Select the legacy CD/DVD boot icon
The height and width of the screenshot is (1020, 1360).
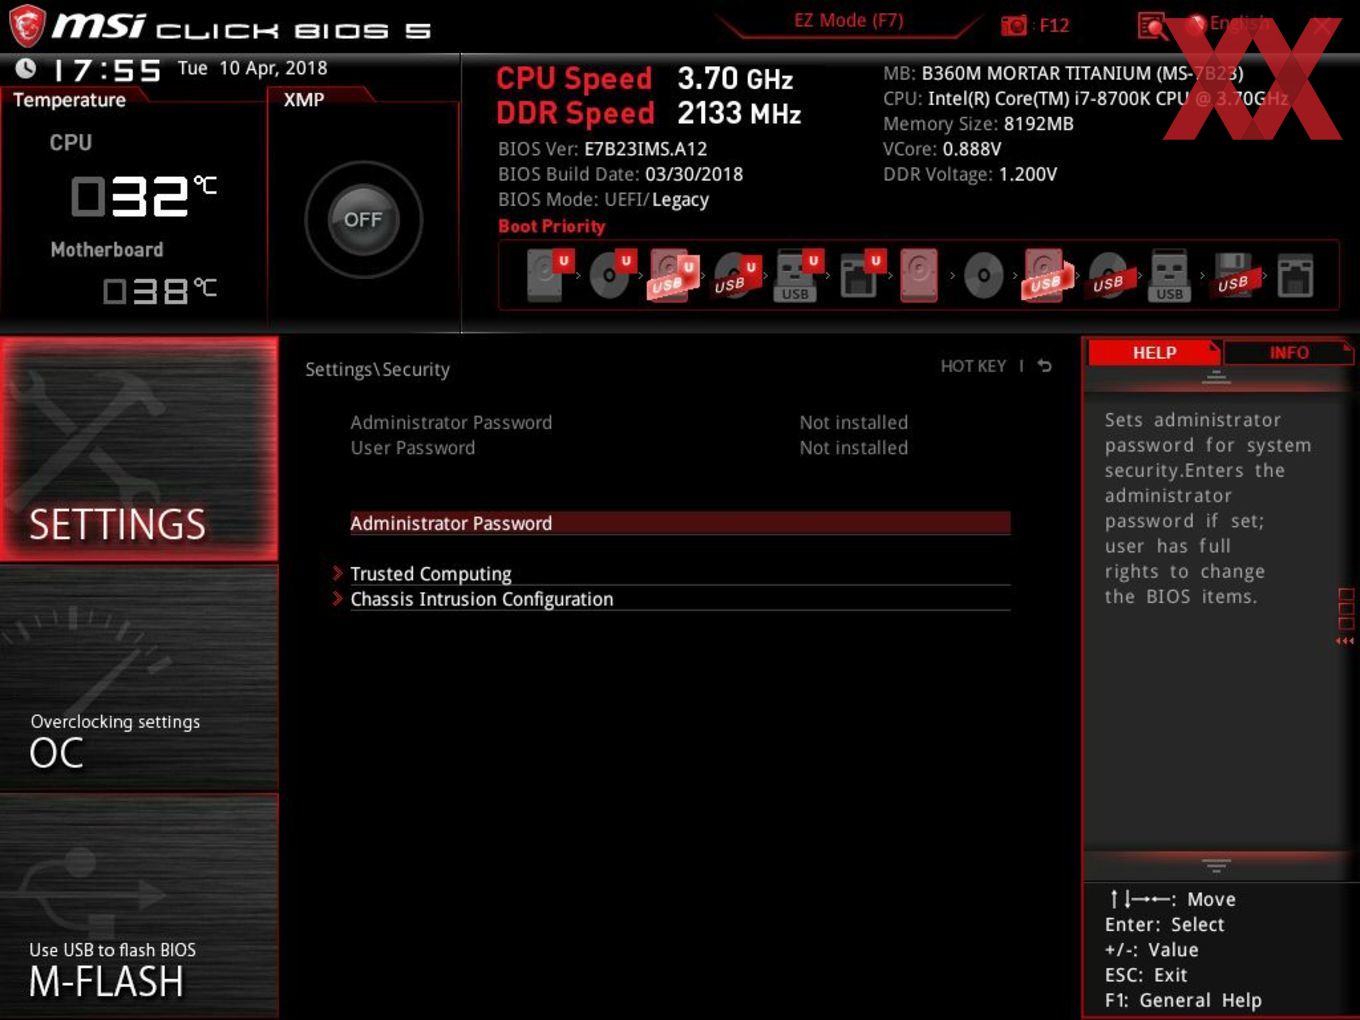click(x=983, y=276)
